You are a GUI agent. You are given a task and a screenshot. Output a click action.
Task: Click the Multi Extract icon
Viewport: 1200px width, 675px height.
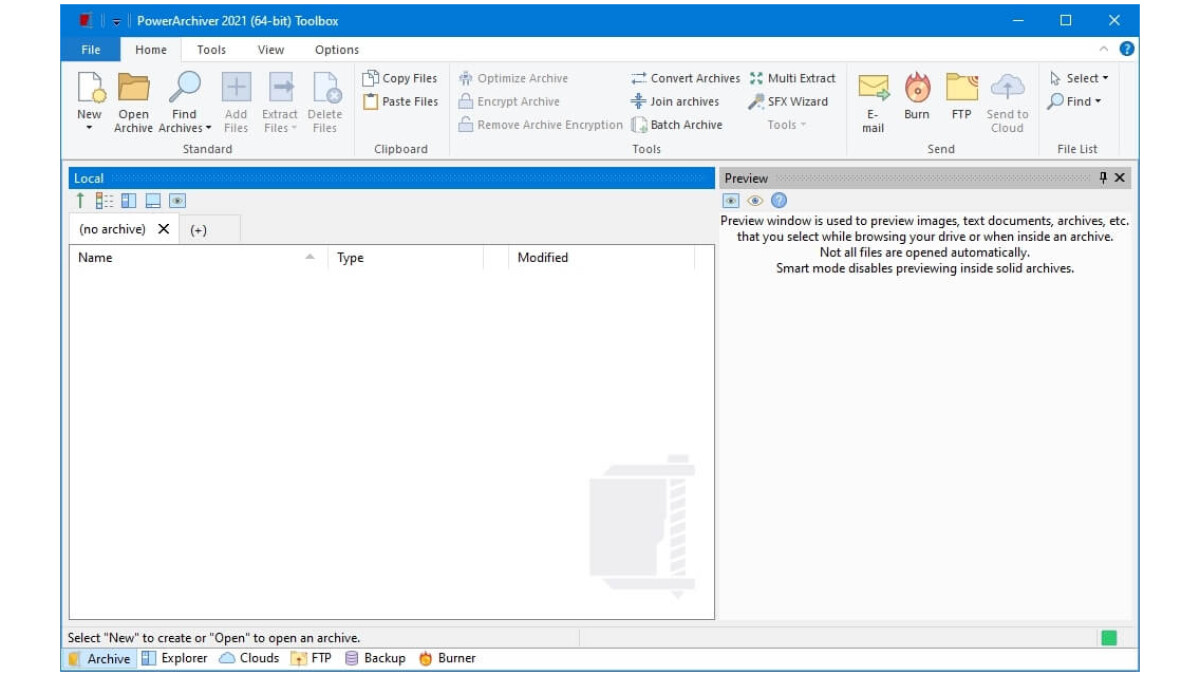756,78
